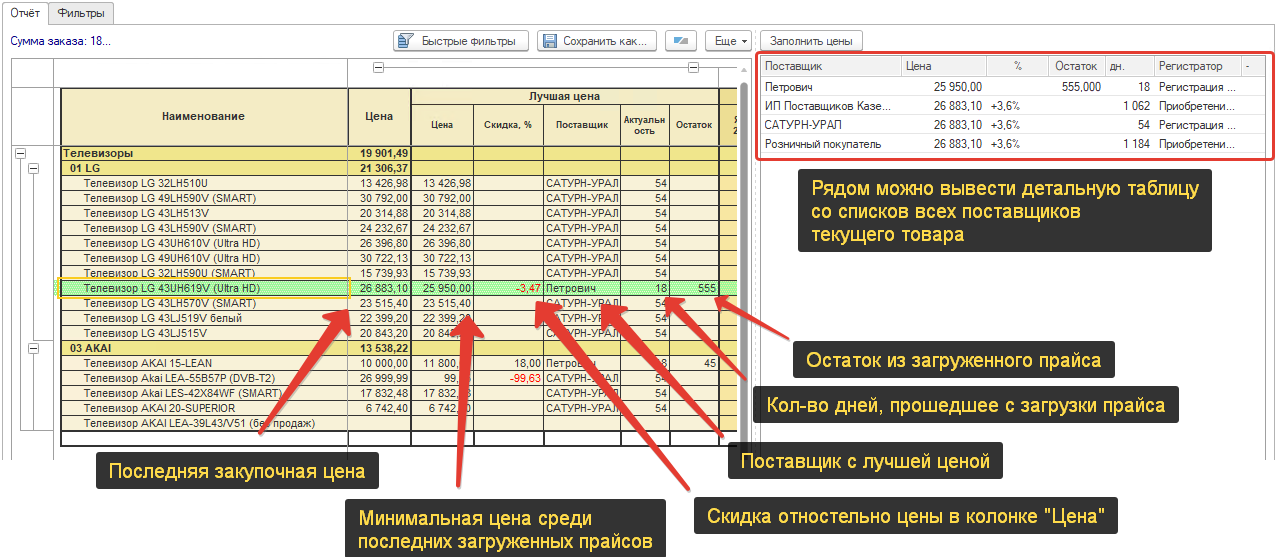This screenshot has width=1278, height=557.
Task: Open the Отчёт tab
Action: [24, 12]
